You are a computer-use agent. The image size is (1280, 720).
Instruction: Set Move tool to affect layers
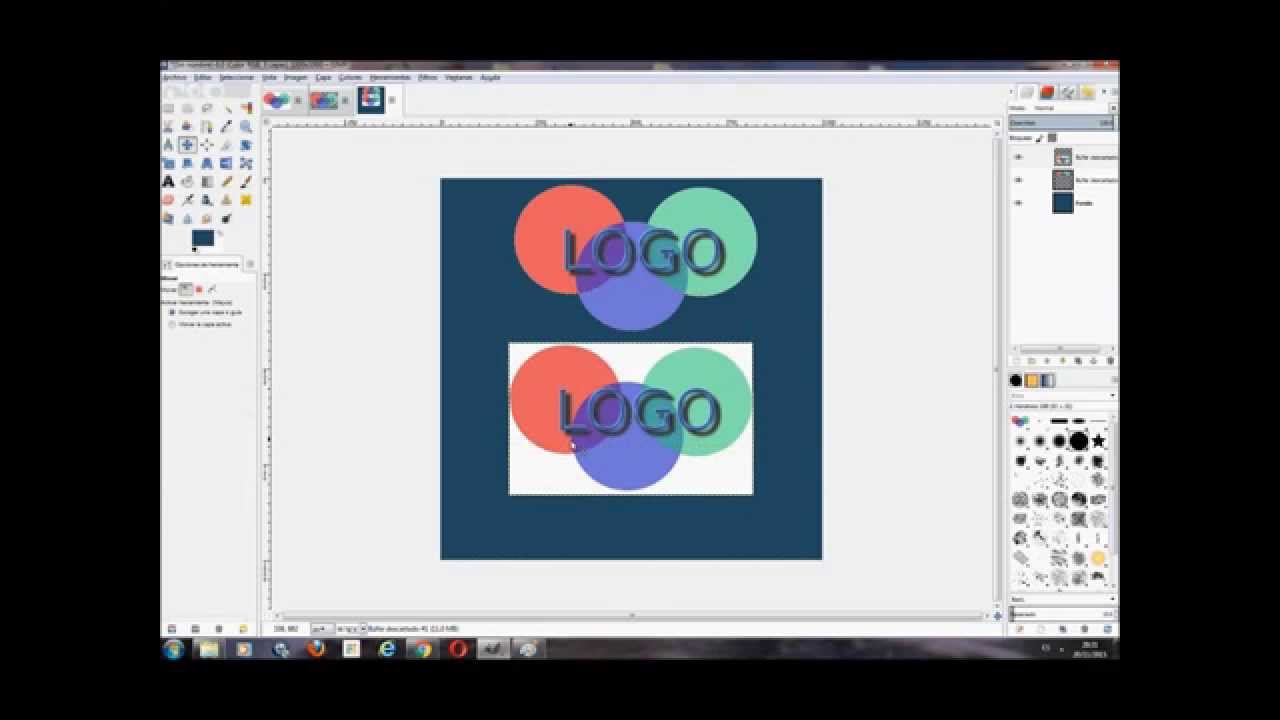[x=185, y=289]
